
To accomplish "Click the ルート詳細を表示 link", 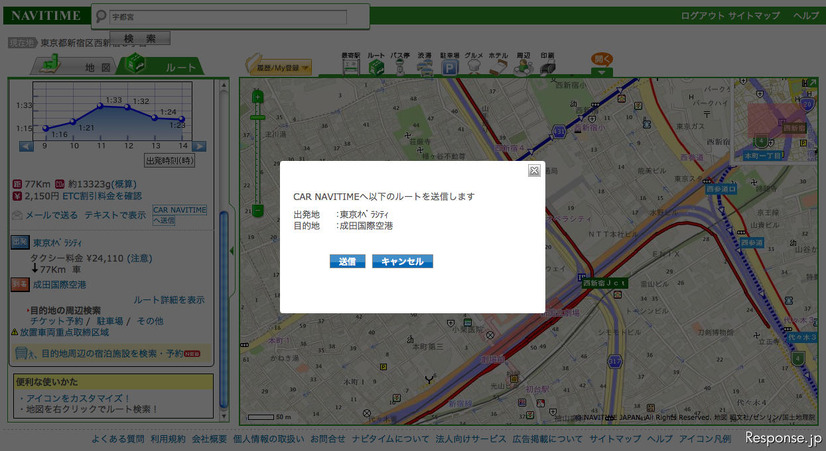I will [169, 300].
